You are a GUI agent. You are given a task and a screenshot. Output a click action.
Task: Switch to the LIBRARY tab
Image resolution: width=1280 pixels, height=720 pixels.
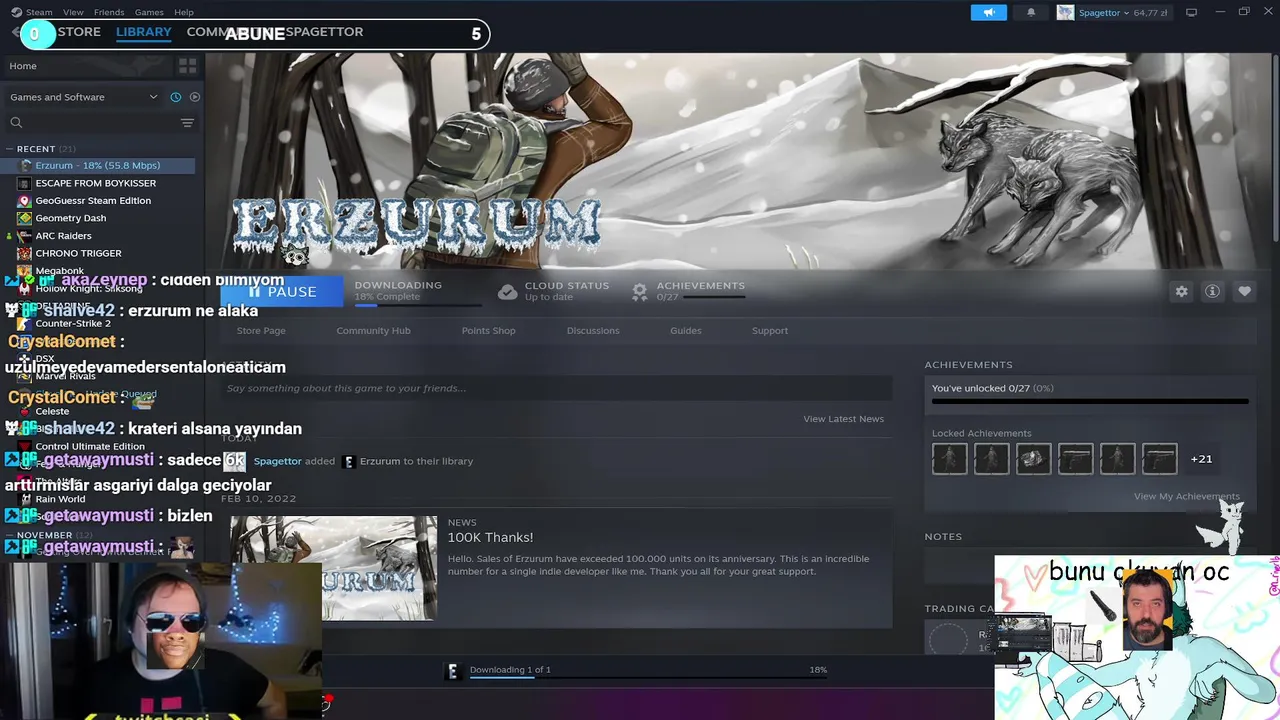click(143, 32)
